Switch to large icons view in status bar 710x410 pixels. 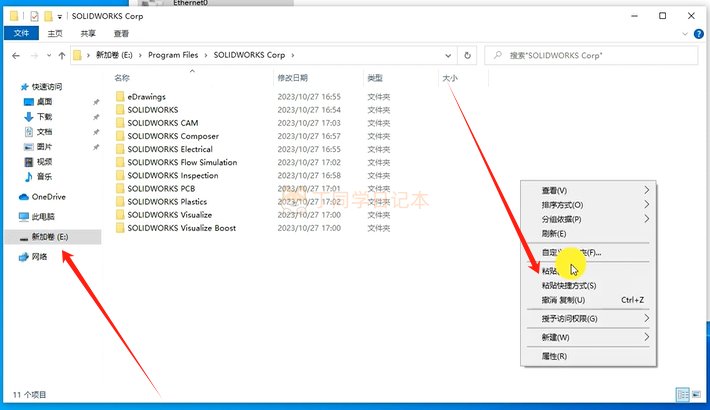point(696,394)
